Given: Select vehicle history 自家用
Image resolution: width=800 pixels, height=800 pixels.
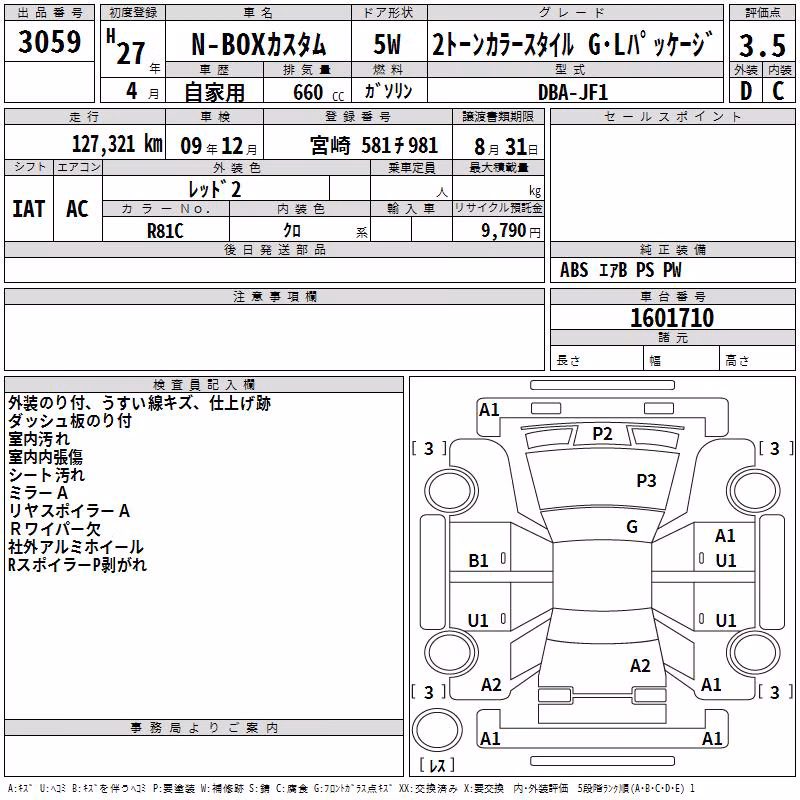Looking at the screenshot, I should tap(214, 92).
